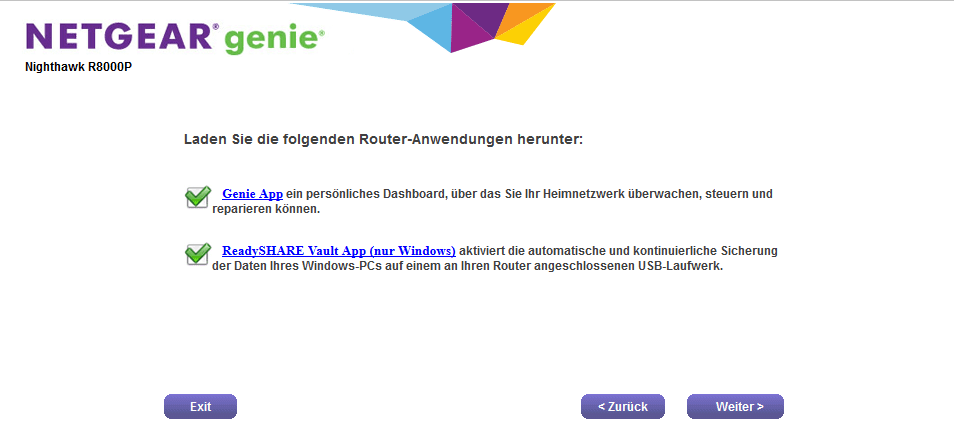Click the heading "Laden Sie die folgenden Router-Anwendungen herunter:"
This screenshot has height=439, width=954.
coord(383,140)
